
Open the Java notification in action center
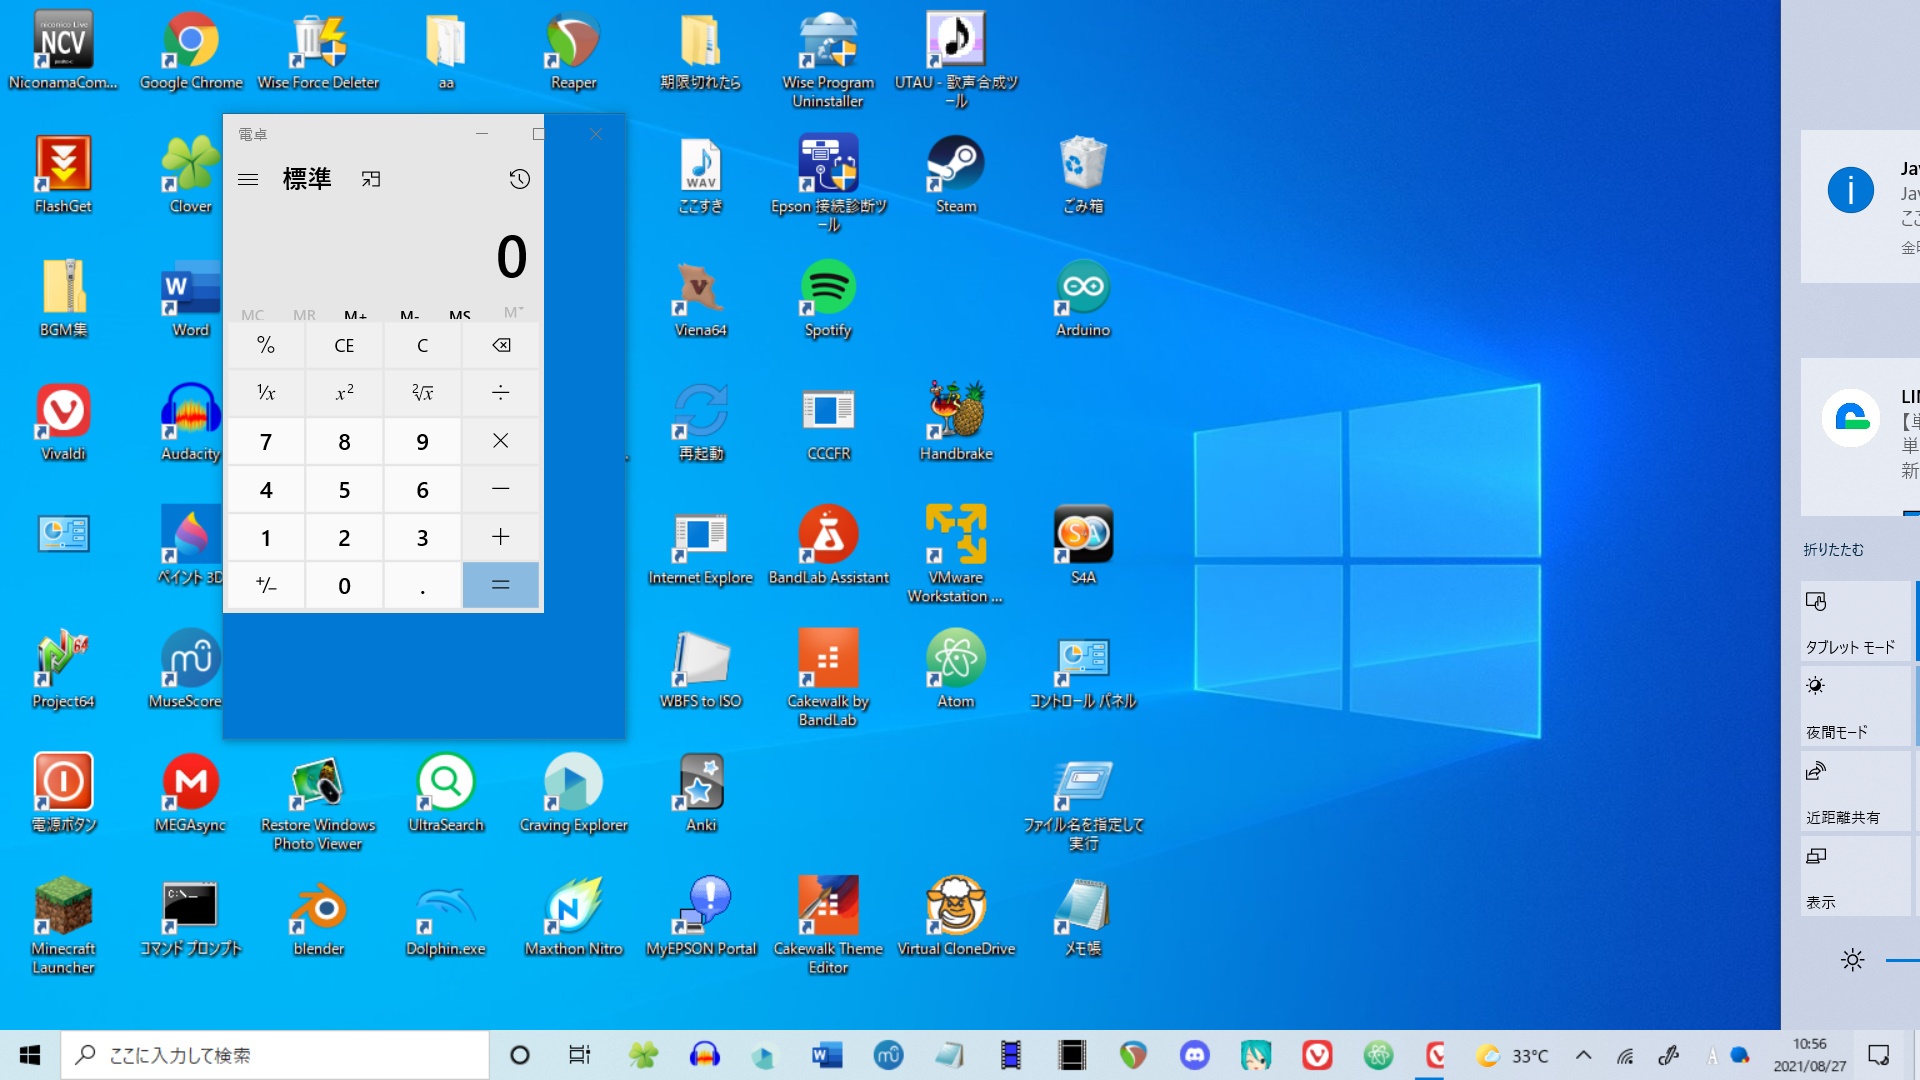pos(1860,206)
